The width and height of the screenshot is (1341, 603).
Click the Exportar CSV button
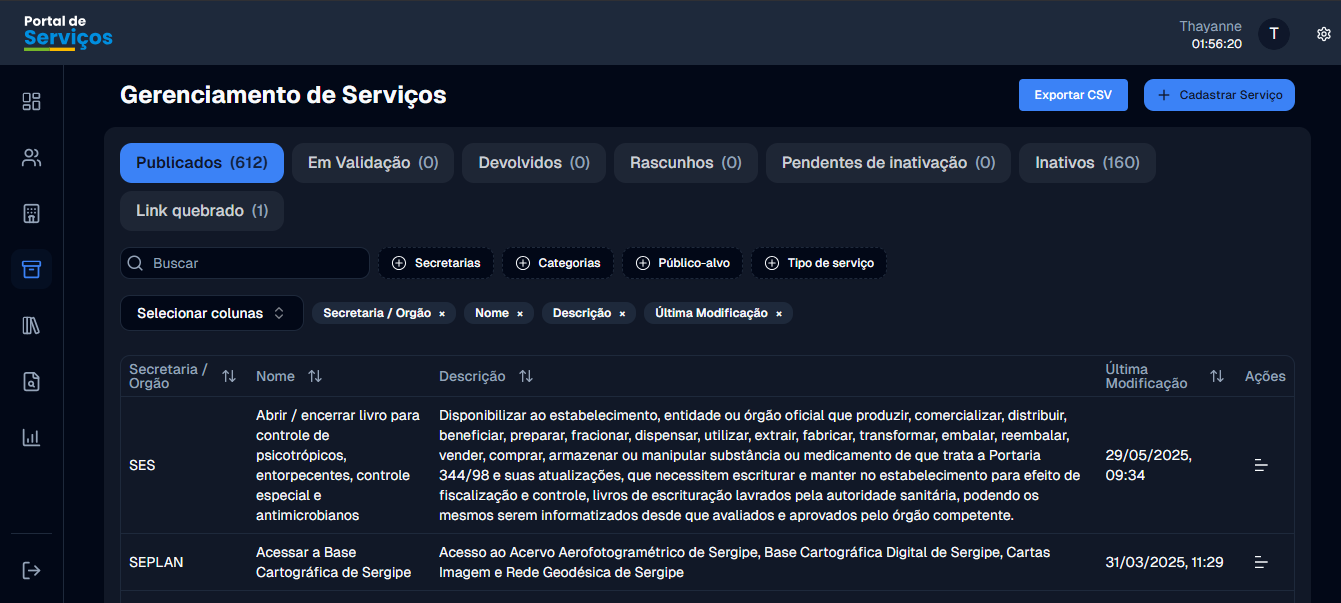click(1072, 95)
